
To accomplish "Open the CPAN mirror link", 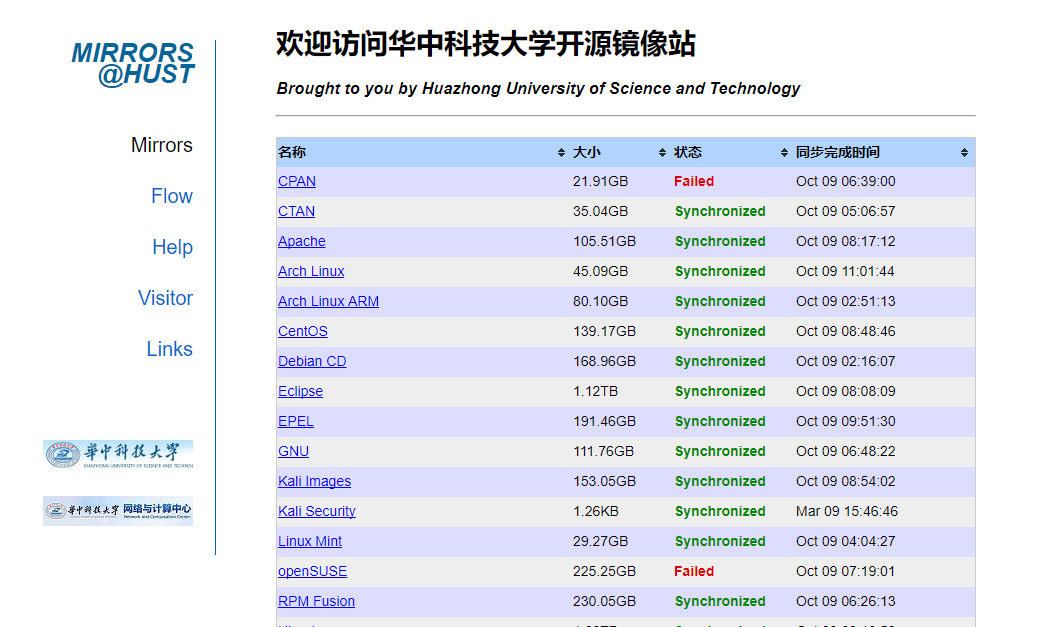I will point(296,181).
